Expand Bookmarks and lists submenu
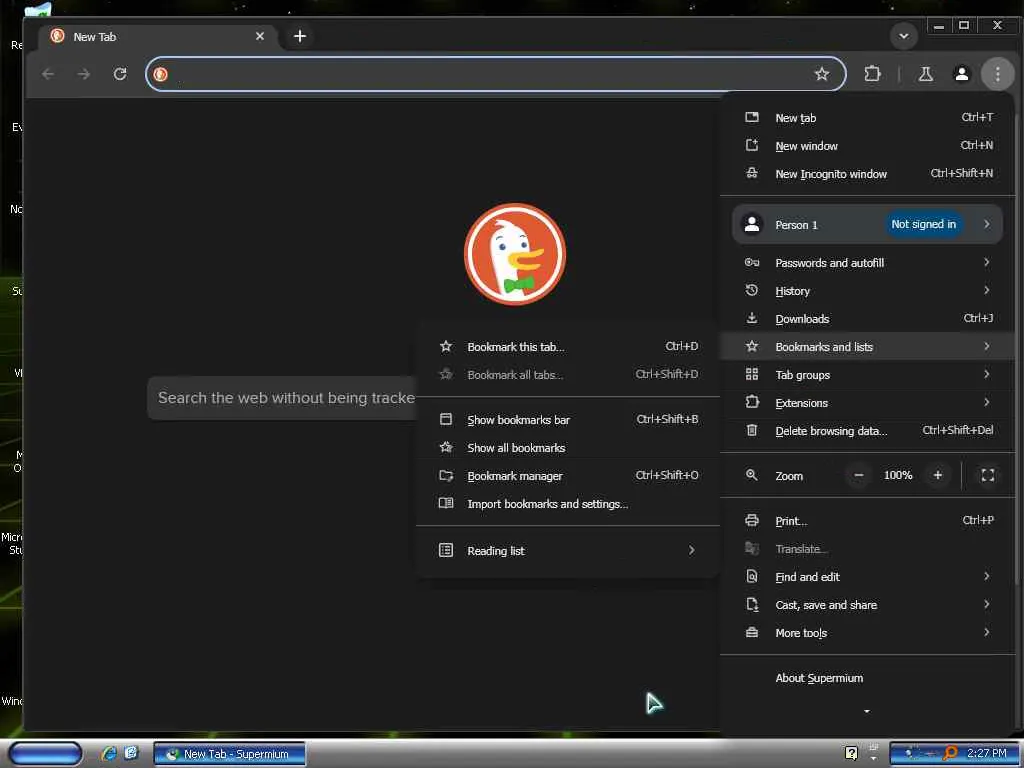1024x768 pixels. coord(868,347)
